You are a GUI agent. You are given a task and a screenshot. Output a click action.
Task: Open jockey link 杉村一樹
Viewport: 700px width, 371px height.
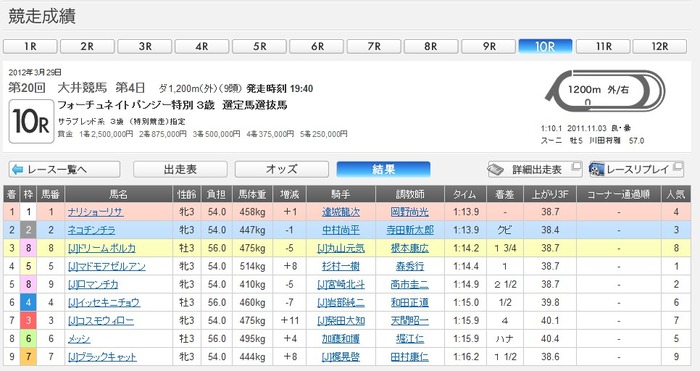341,267
